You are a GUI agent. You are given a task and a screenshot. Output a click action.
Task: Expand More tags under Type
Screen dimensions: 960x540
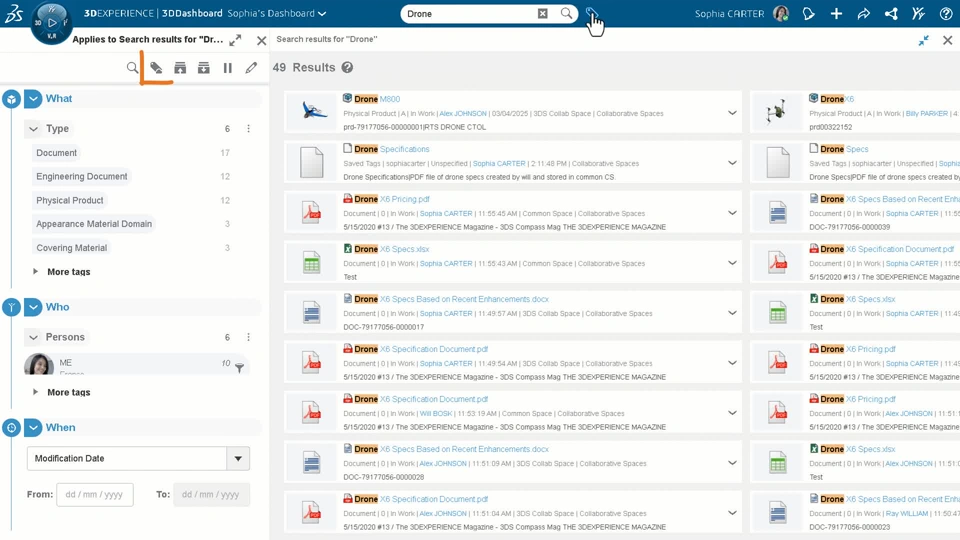pyautogui.click(x=62, y=272)
